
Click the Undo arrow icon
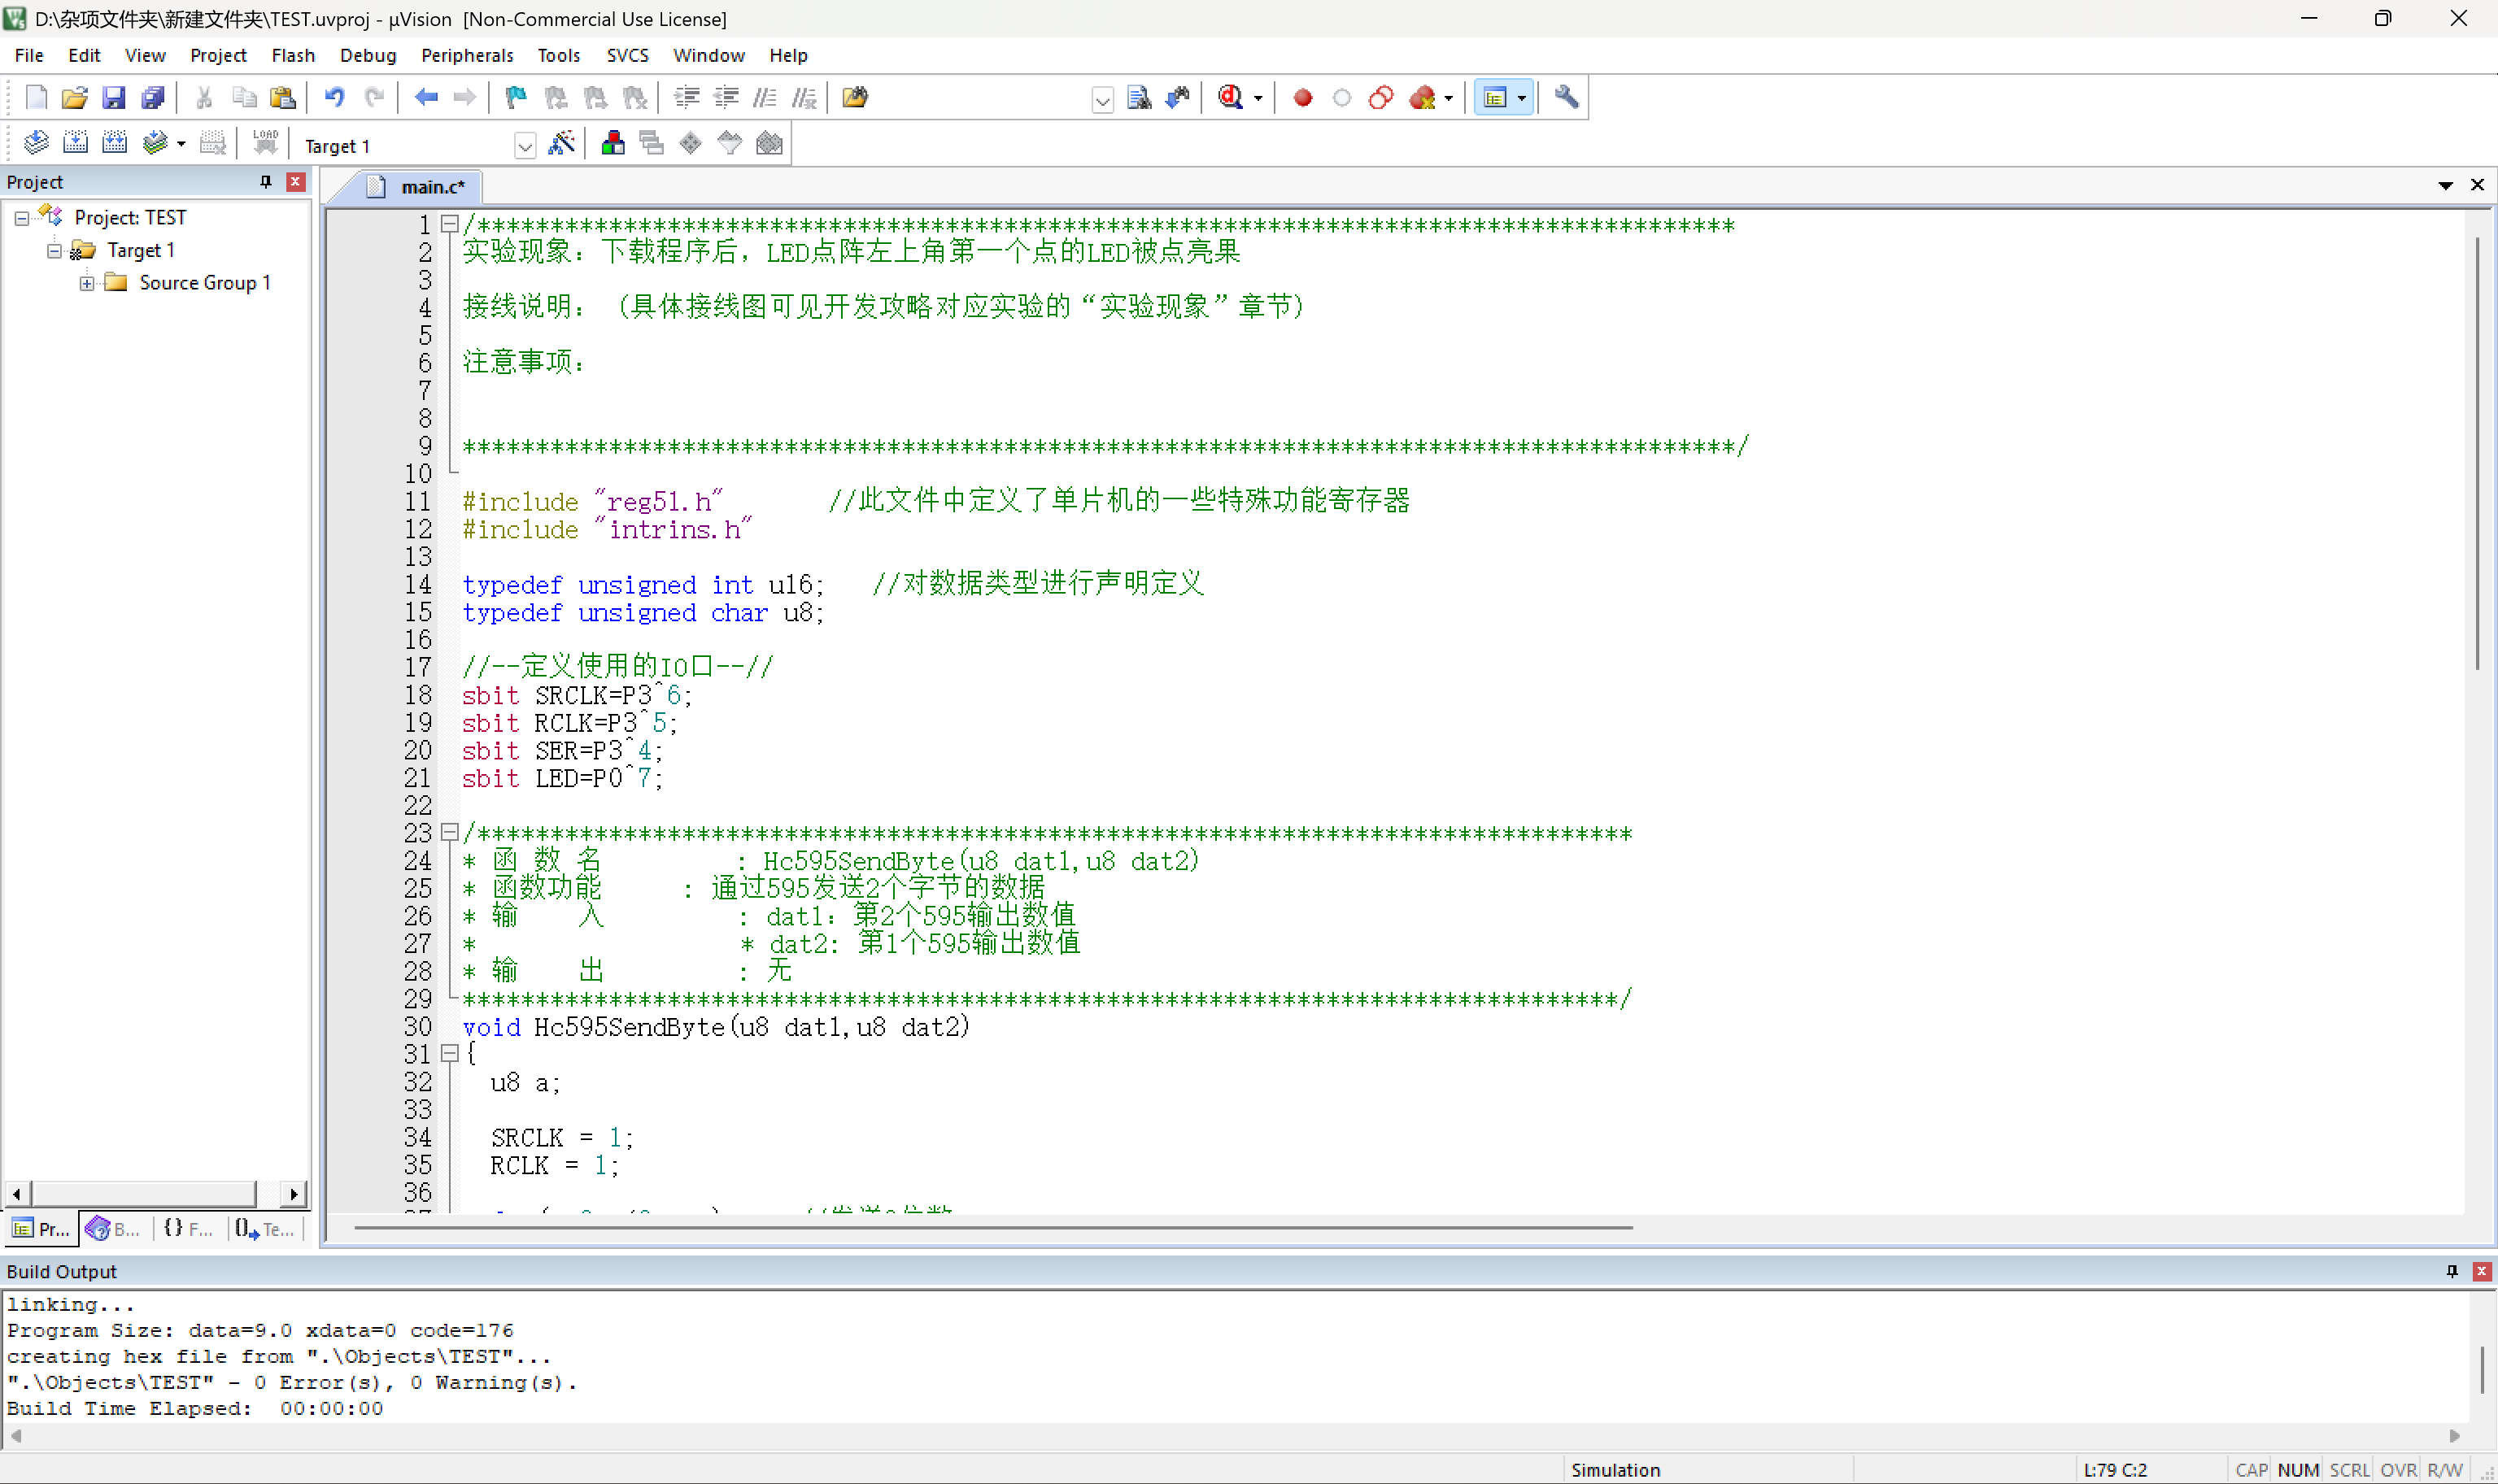[334, 97]
